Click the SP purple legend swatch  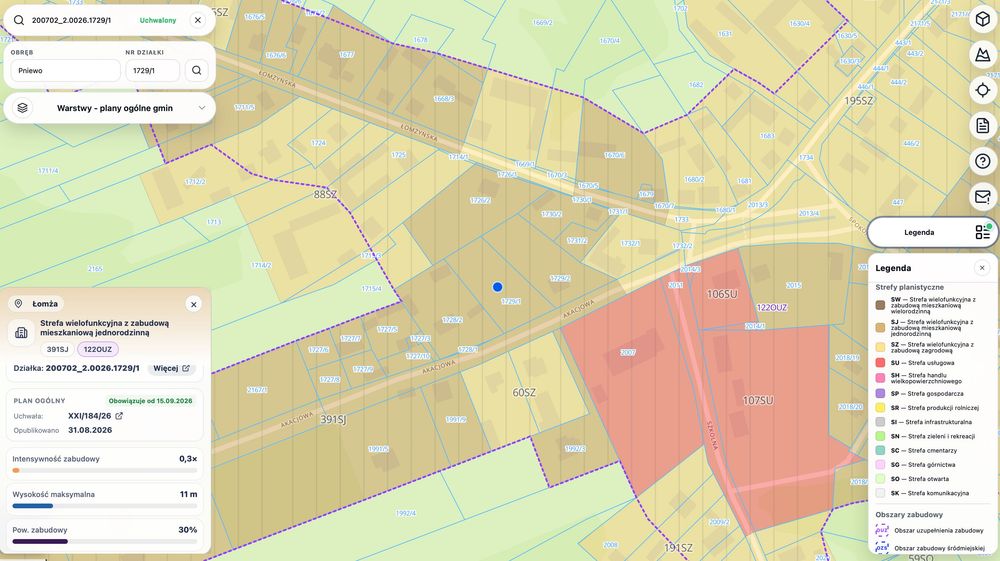click(880, 393)
